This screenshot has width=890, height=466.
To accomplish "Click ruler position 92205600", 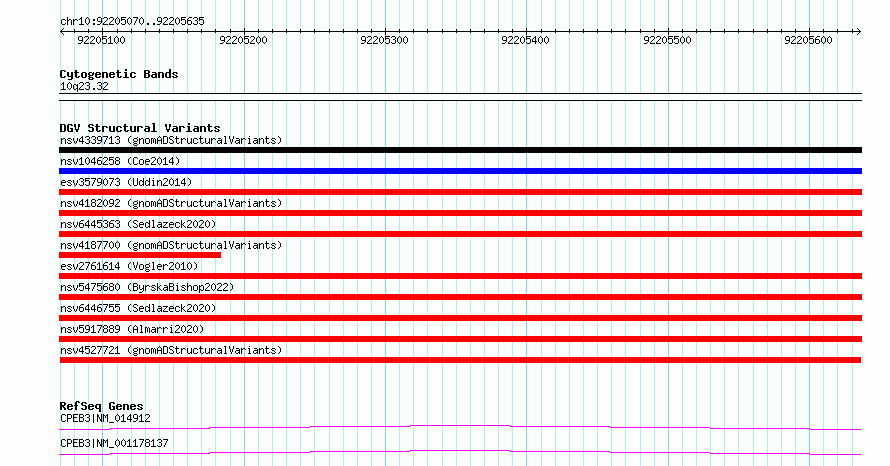I will pos(808,40).
